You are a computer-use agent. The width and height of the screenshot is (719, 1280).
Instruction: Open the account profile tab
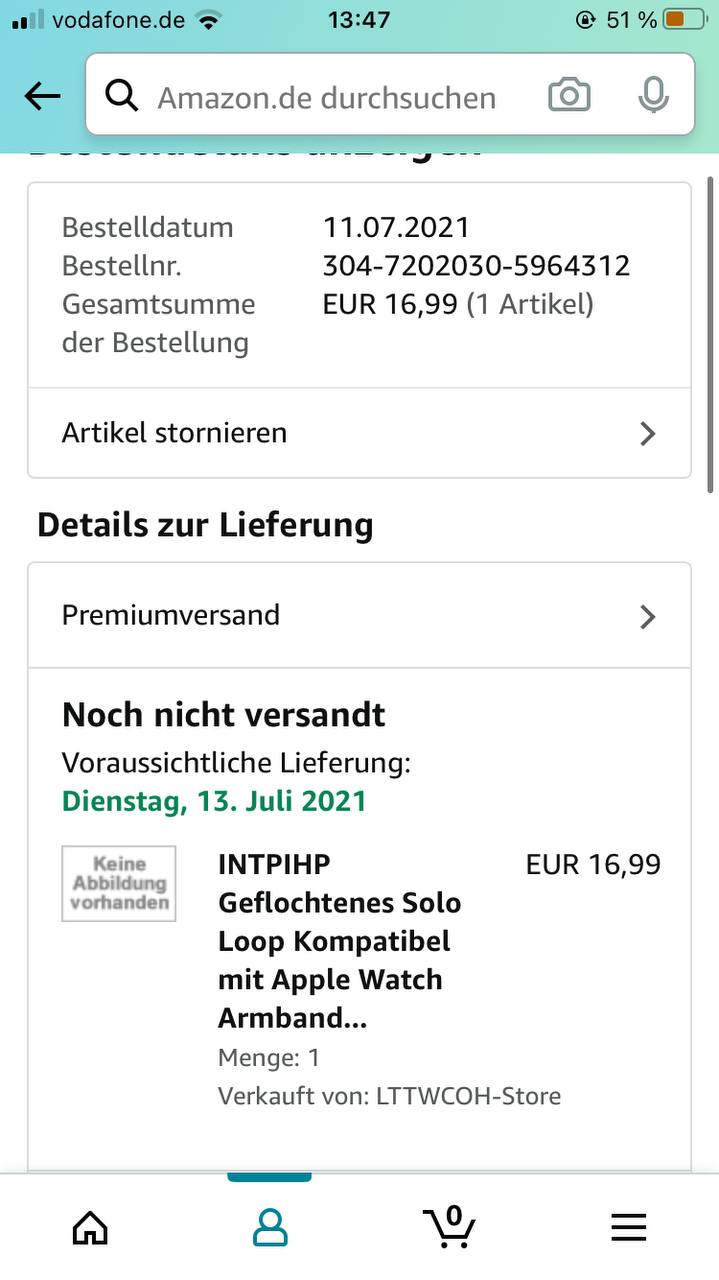tap(269, 1226)
